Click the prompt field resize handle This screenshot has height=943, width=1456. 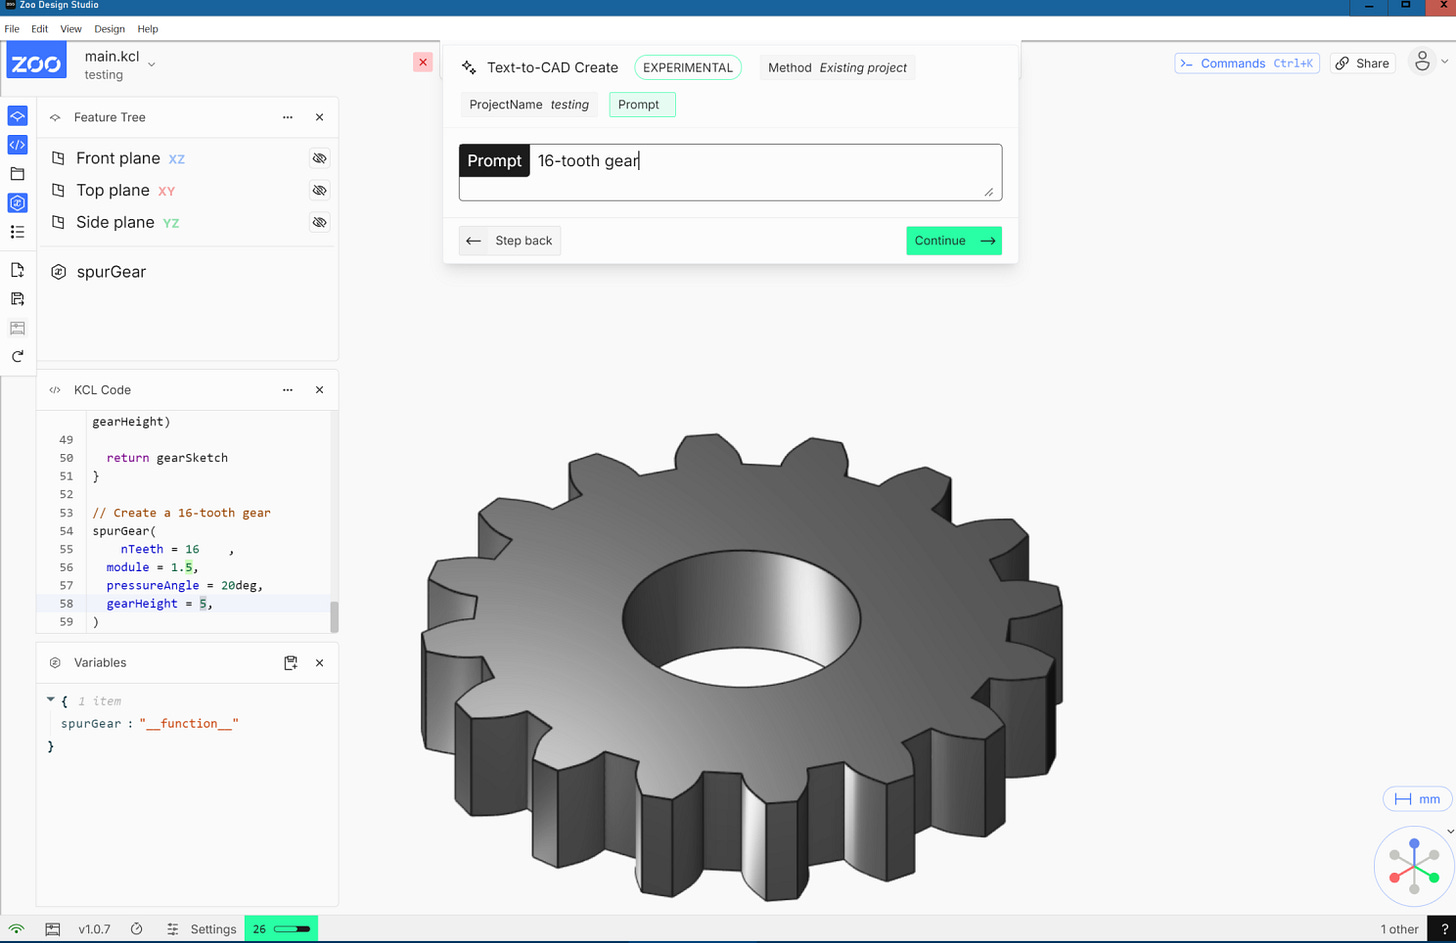[989, 192]
